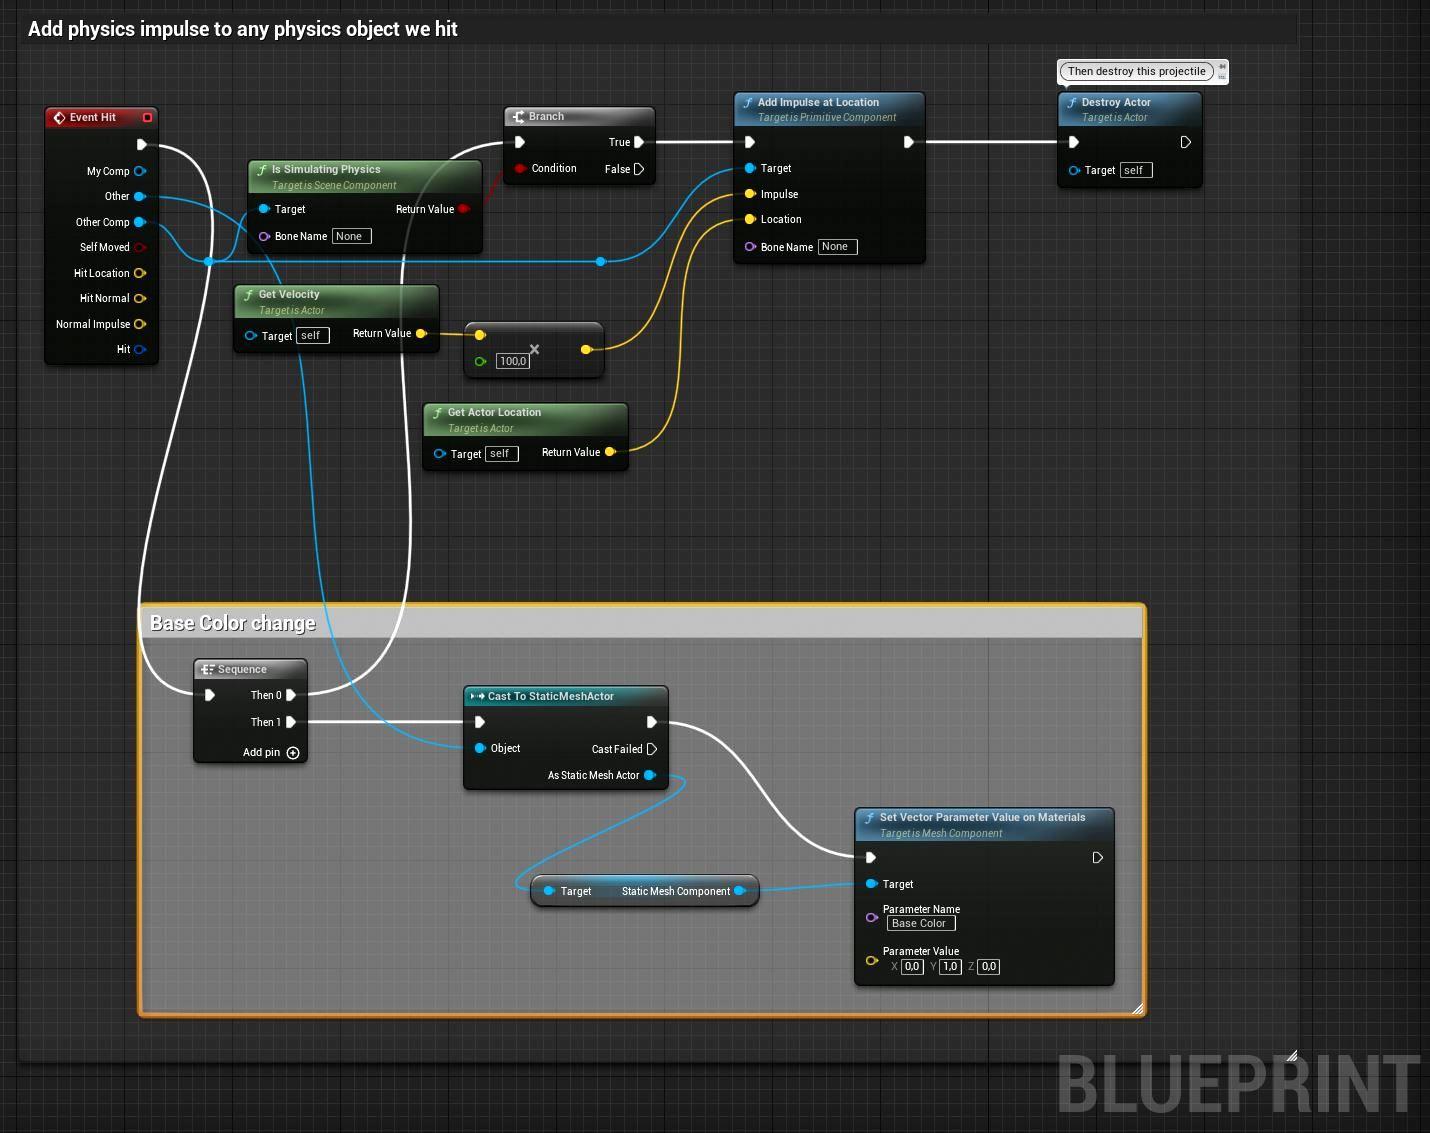Click the Get Velocity Target self field
Screen dimensions: 1430x1133
[312, 335]
